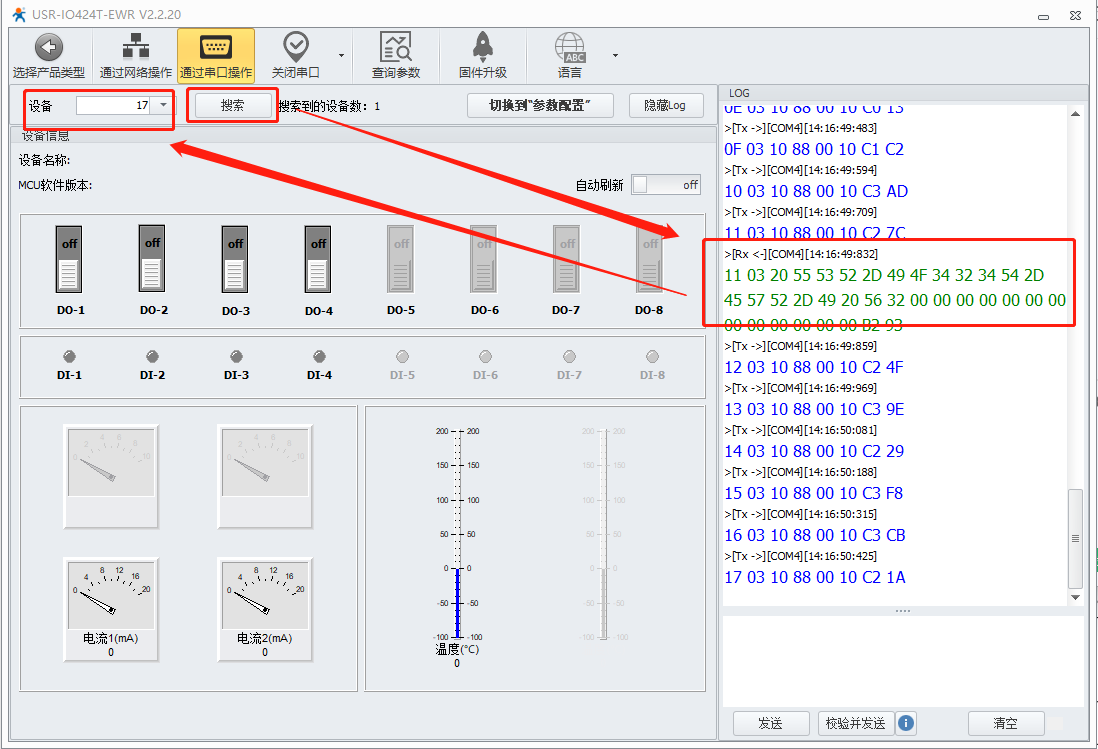This screenshot has height=749, width=1098.
Task: Select log line '12 03 10 88 00 10 C2 4F'
Action: tap(814, 368)
